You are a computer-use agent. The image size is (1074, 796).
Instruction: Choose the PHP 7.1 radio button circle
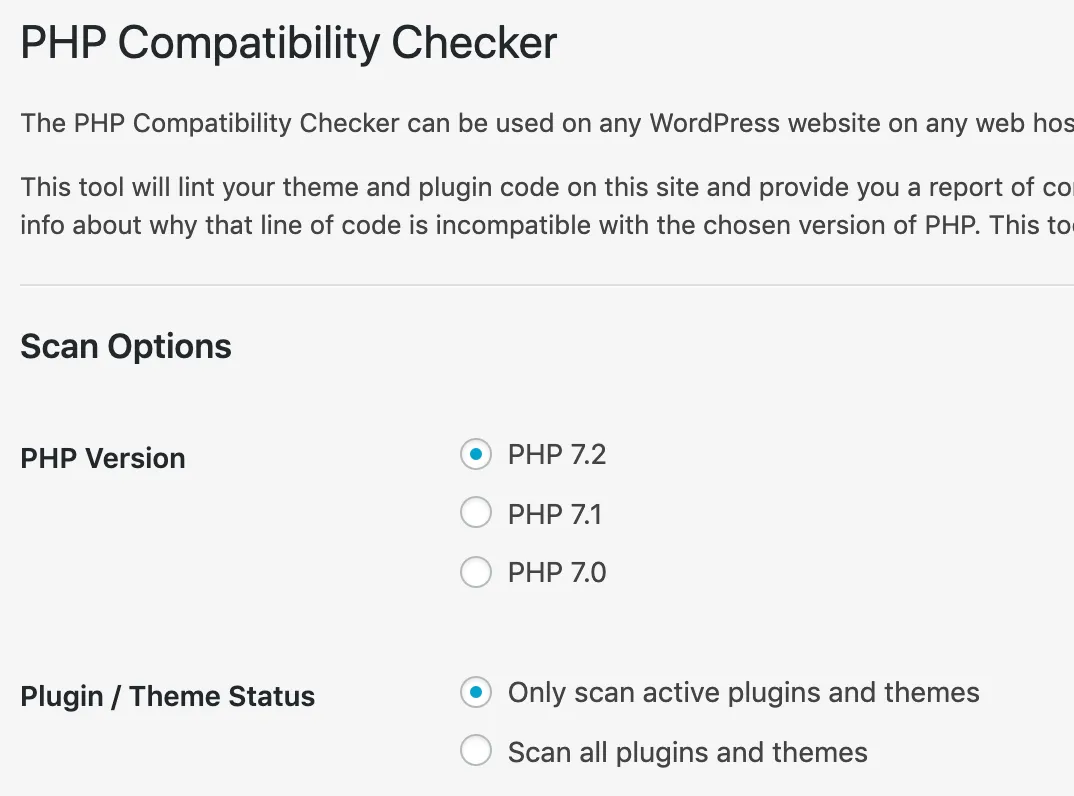coord(476,514)
